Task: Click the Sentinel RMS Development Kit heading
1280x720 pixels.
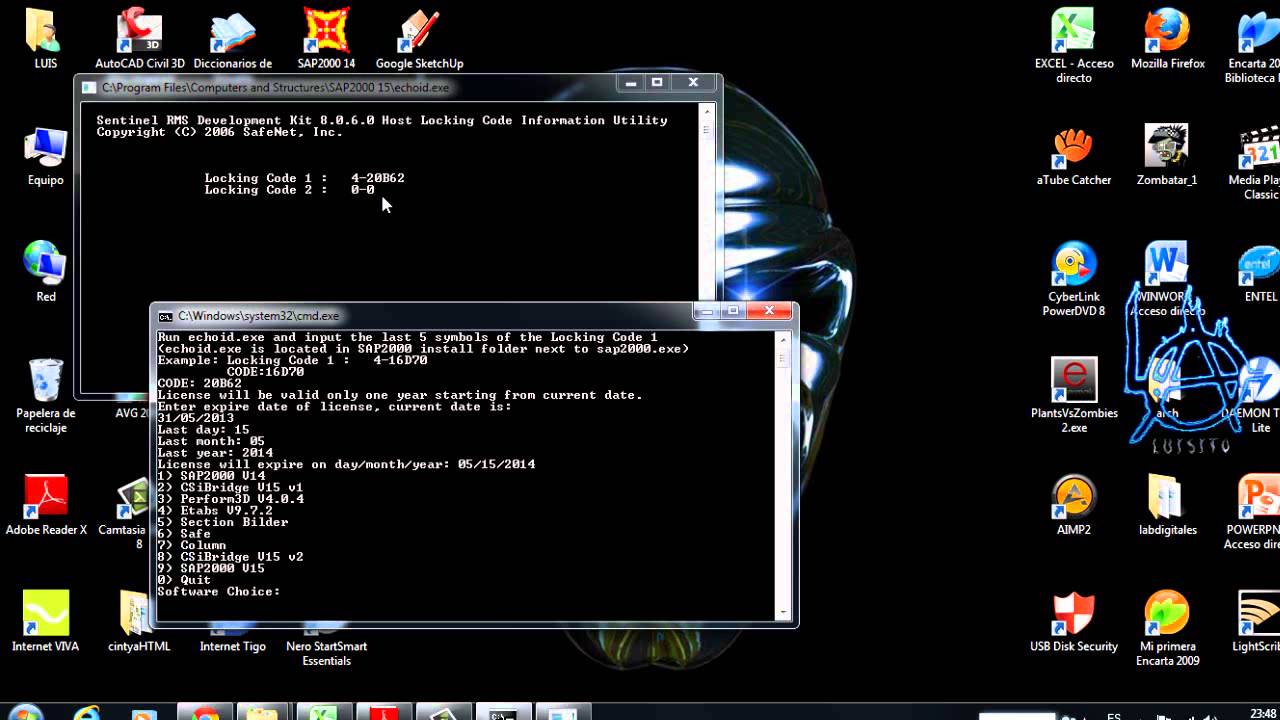Action: (x=382, y=120)
